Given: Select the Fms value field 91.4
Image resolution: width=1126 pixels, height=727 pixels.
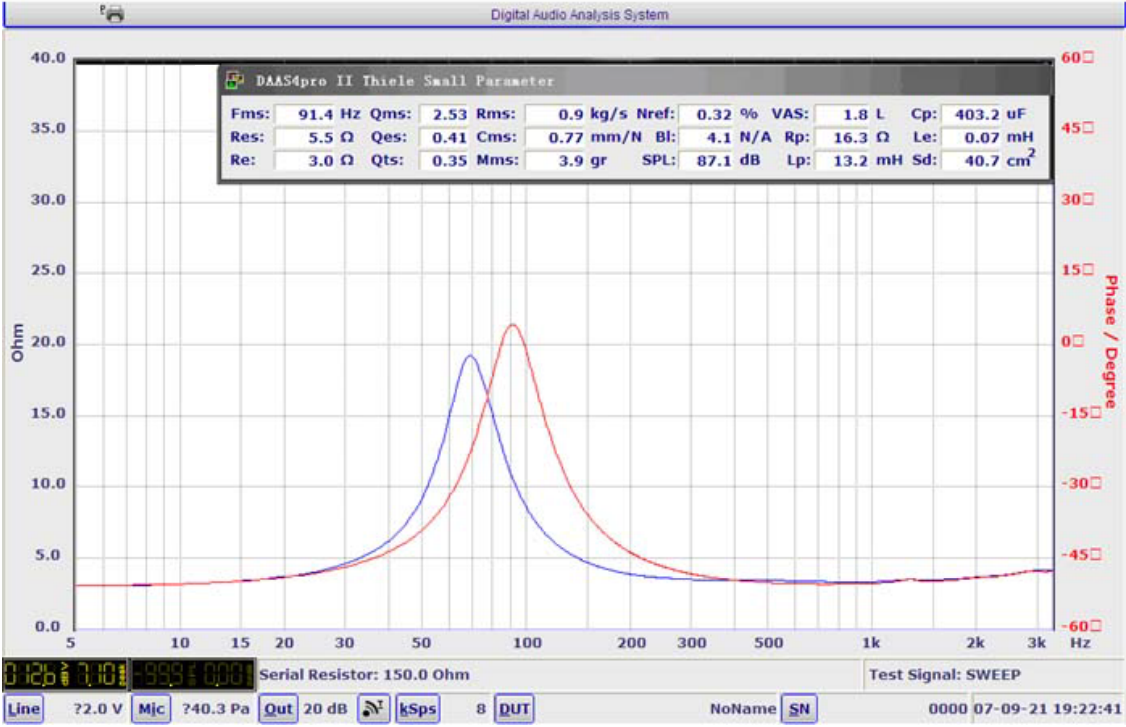Looking at the screenshot, I should pos(306,114).
